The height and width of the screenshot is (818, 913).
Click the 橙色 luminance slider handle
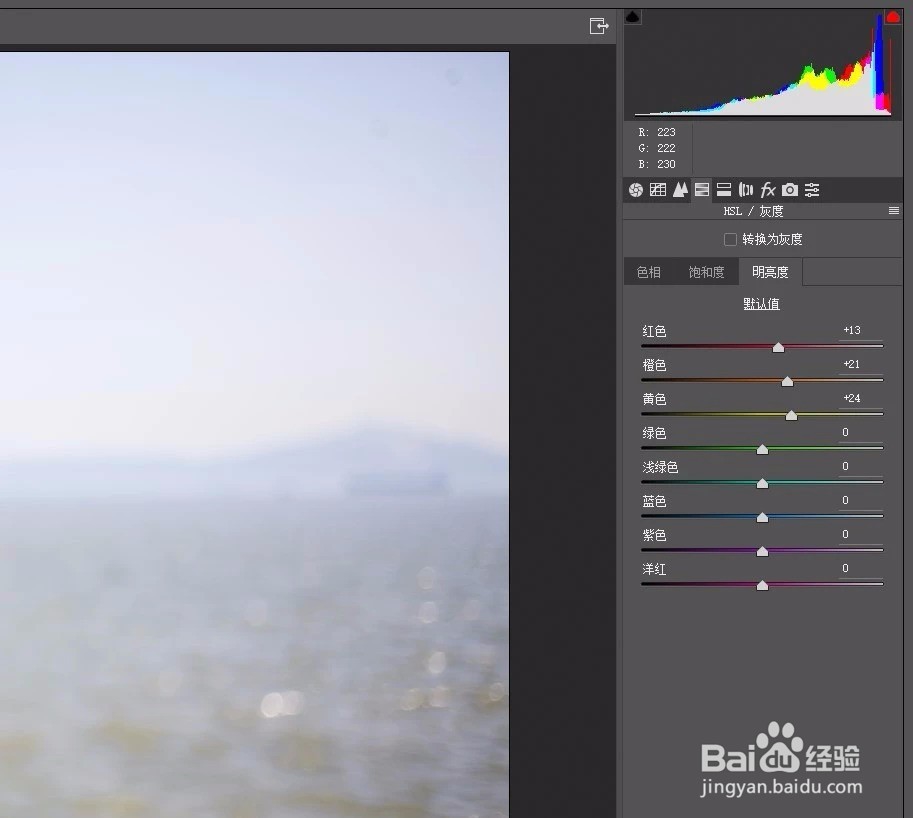787,381
